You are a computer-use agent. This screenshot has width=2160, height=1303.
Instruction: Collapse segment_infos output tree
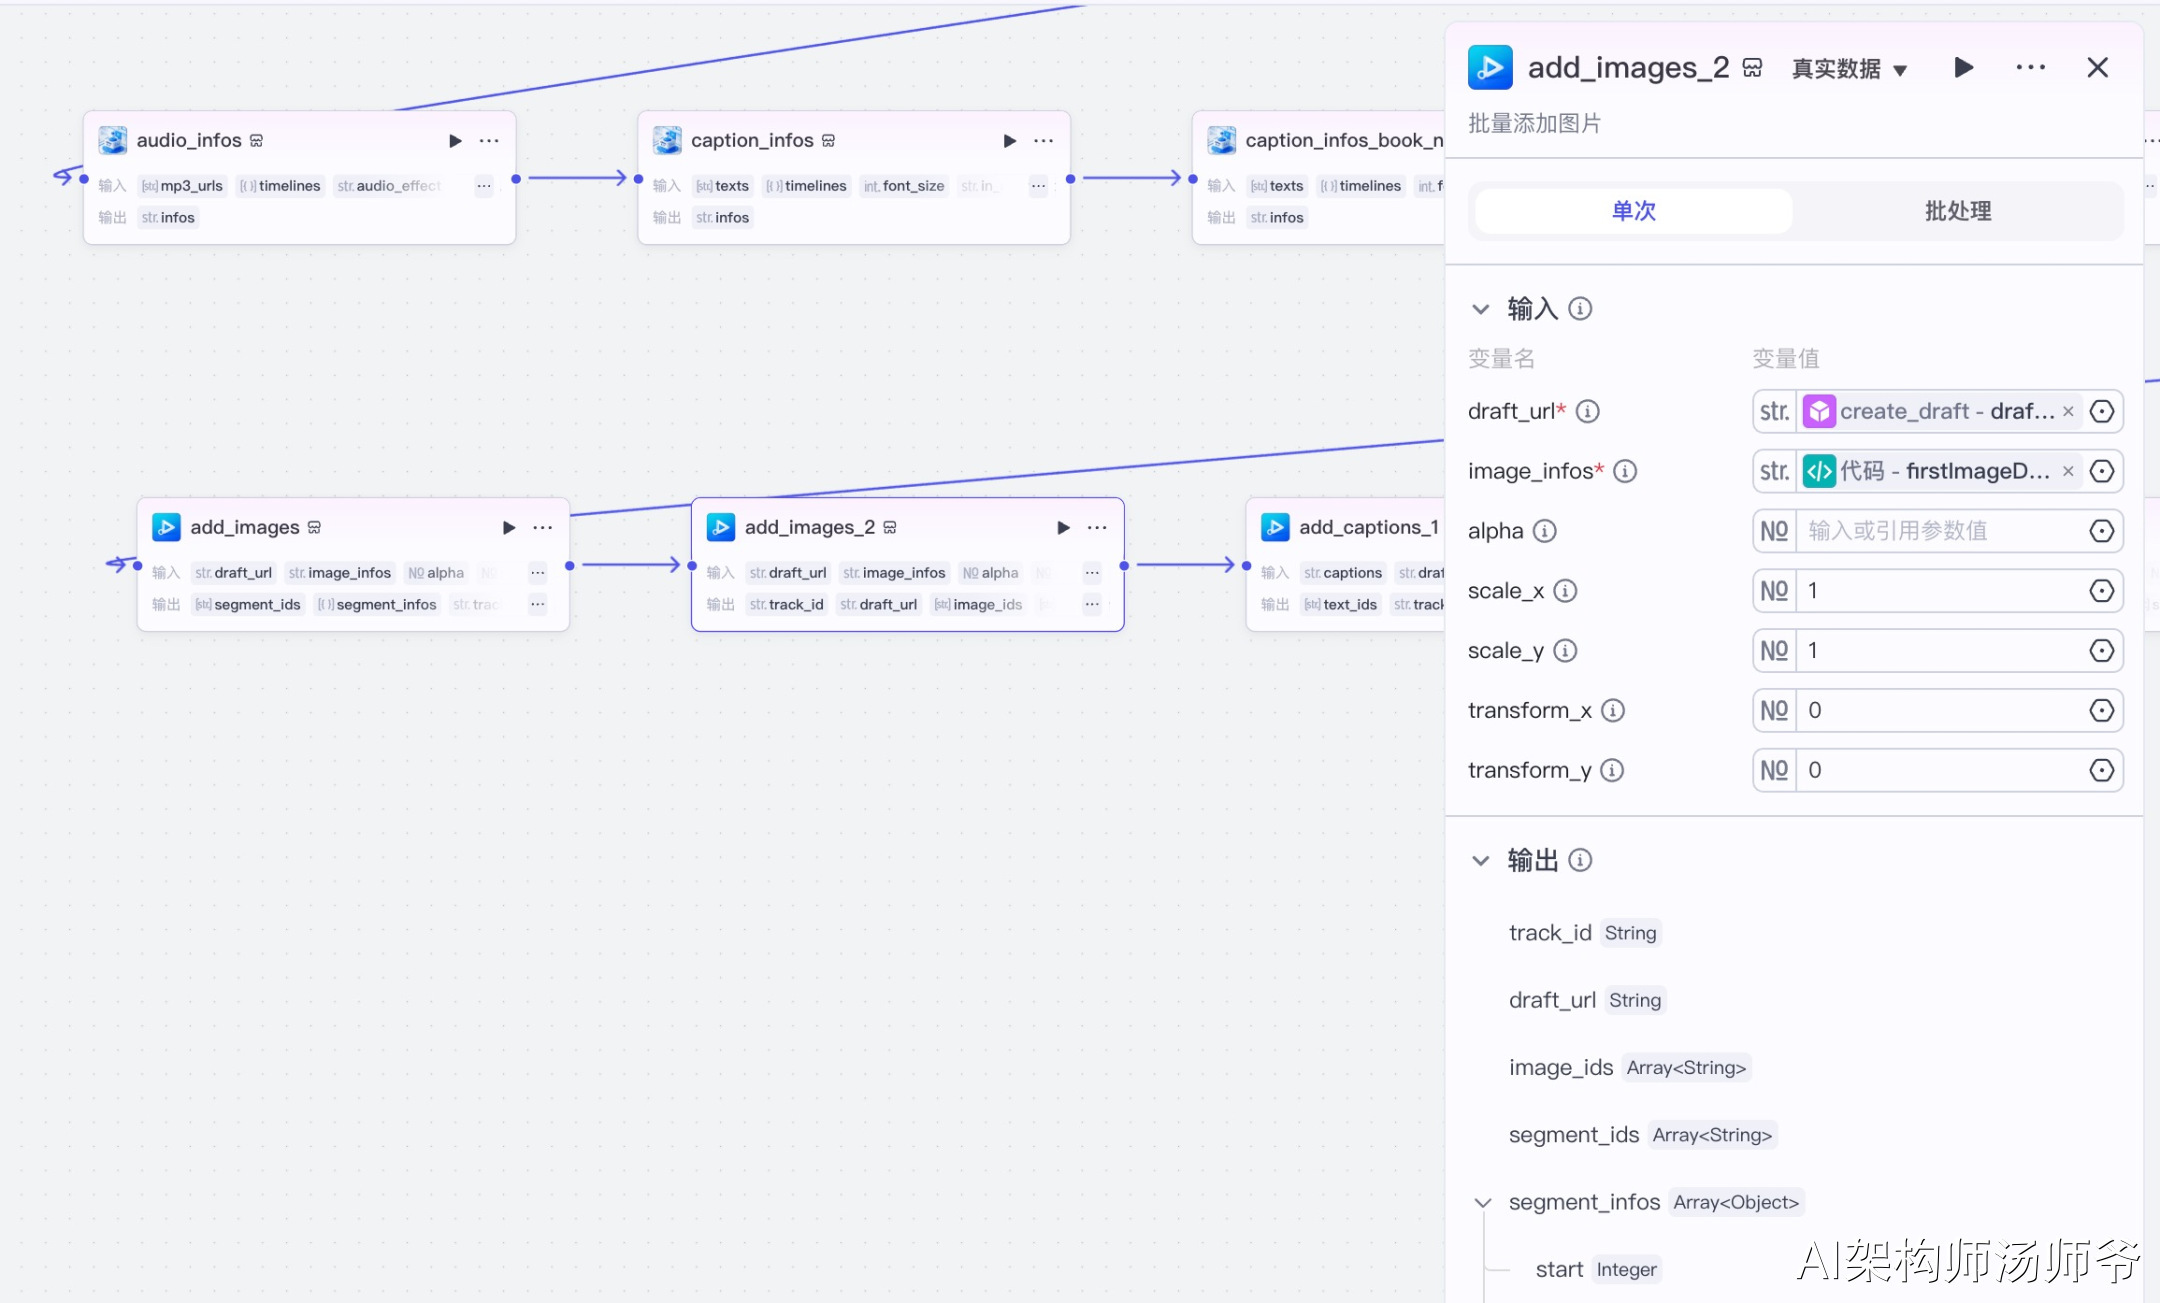pyautogui.click(x=1483, y=1202)
